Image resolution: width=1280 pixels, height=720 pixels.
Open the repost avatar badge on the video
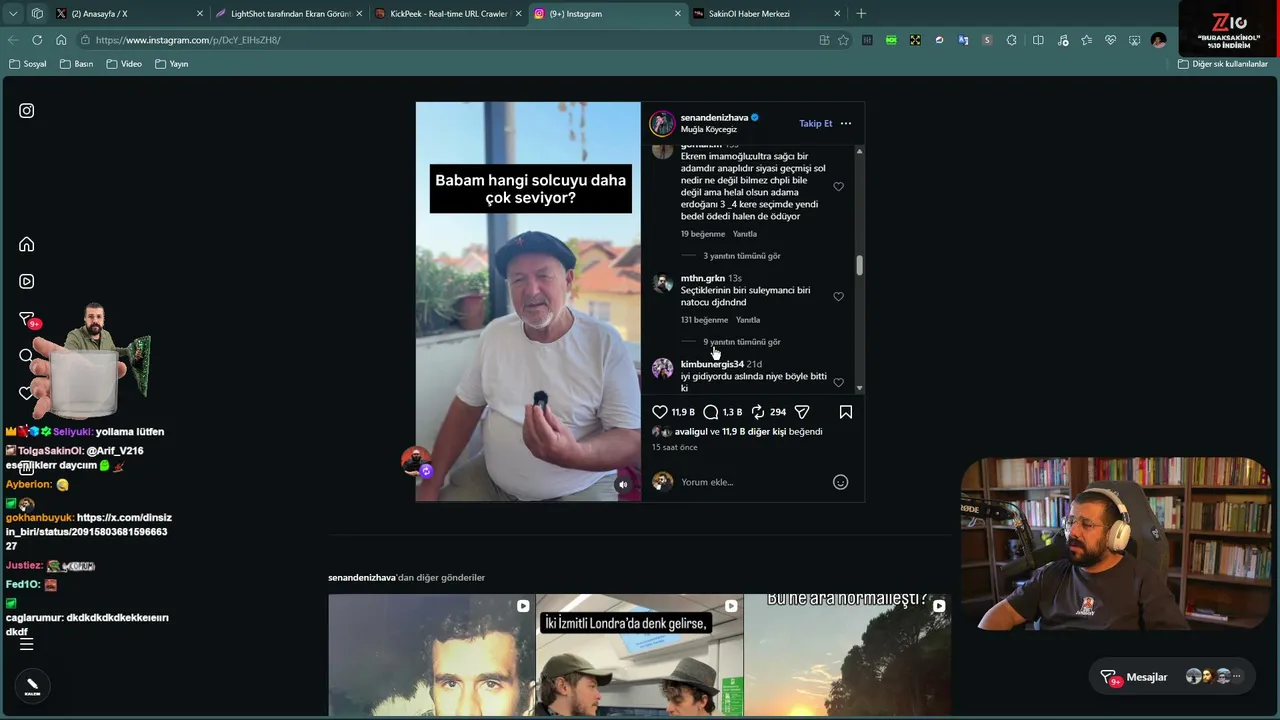(x=418, y=462)
